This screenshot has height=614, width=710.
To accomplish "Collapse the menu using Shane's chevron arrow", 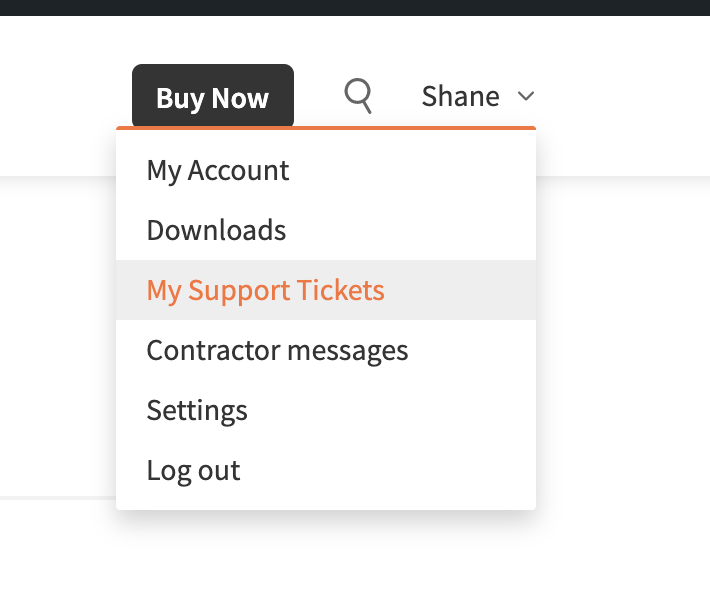I will [x=526, y=96].
